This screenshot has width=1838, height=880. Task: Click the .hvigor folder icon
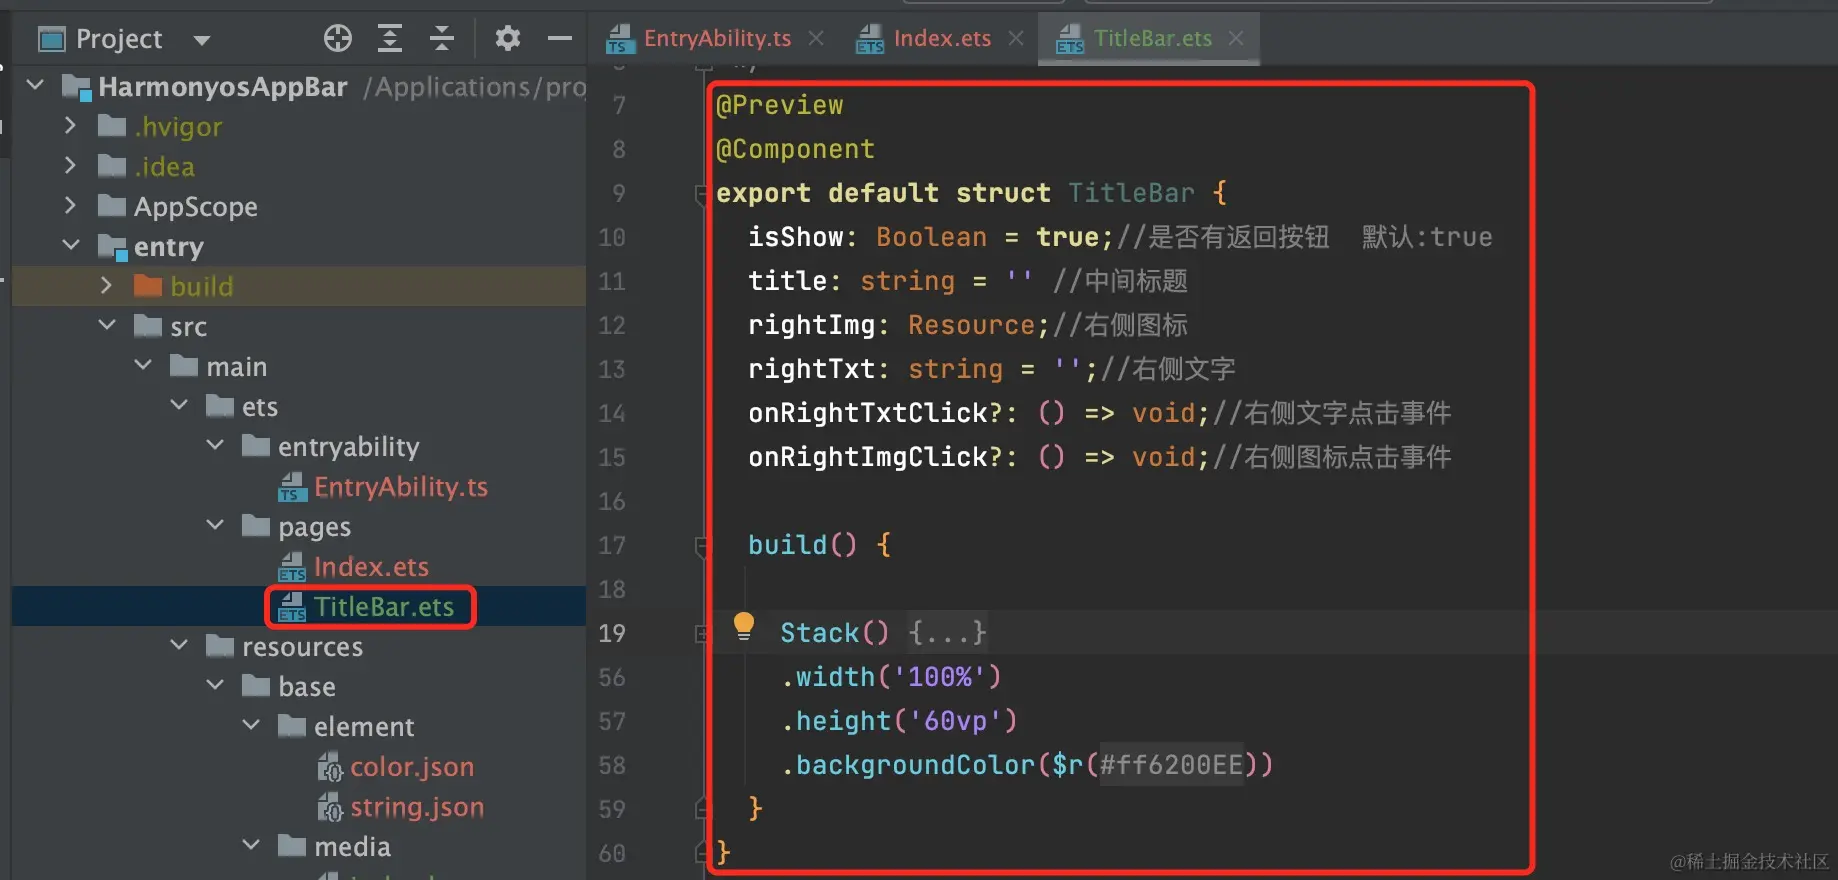tap(112, 126)
